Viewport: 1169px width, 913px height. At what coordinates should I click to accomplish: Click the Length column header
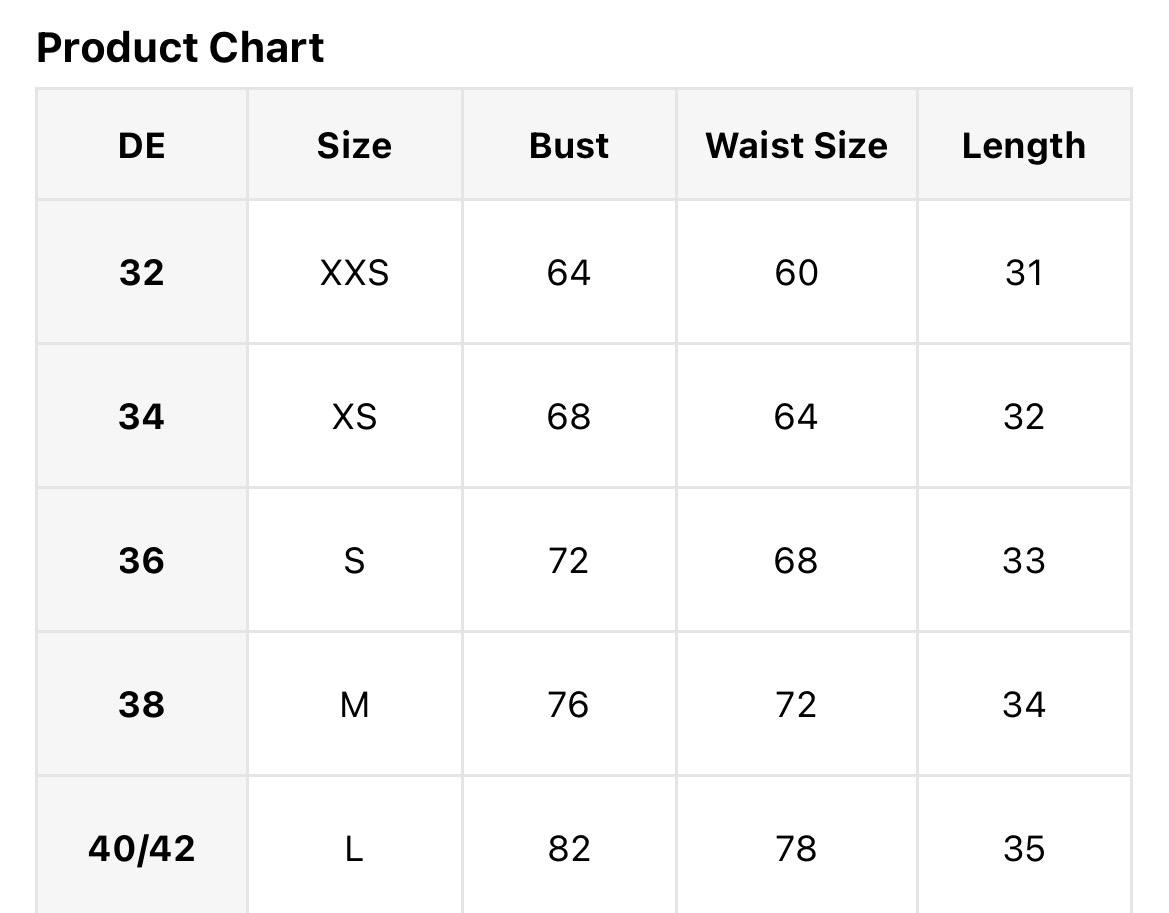tap(1024, 145)
